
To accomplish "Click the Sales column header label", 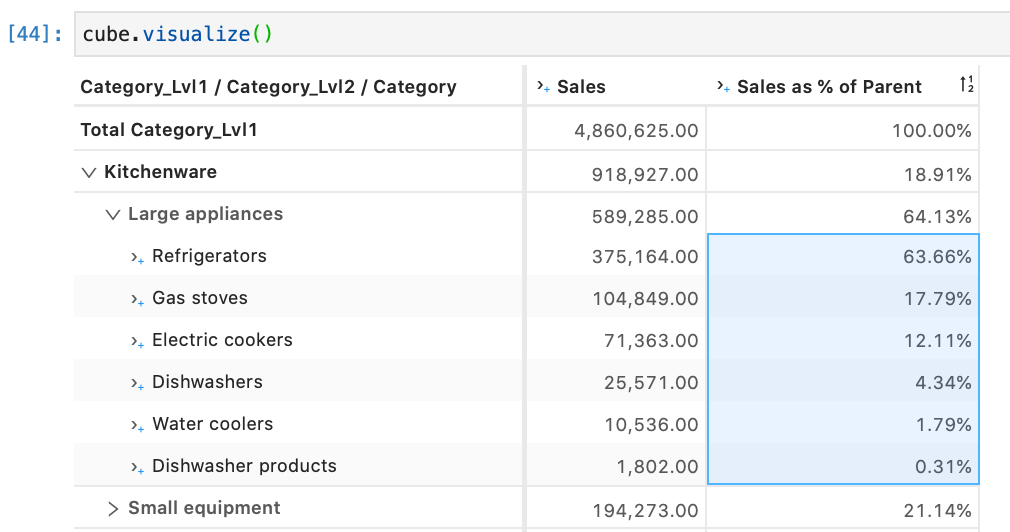I will [x=581, y=87].
